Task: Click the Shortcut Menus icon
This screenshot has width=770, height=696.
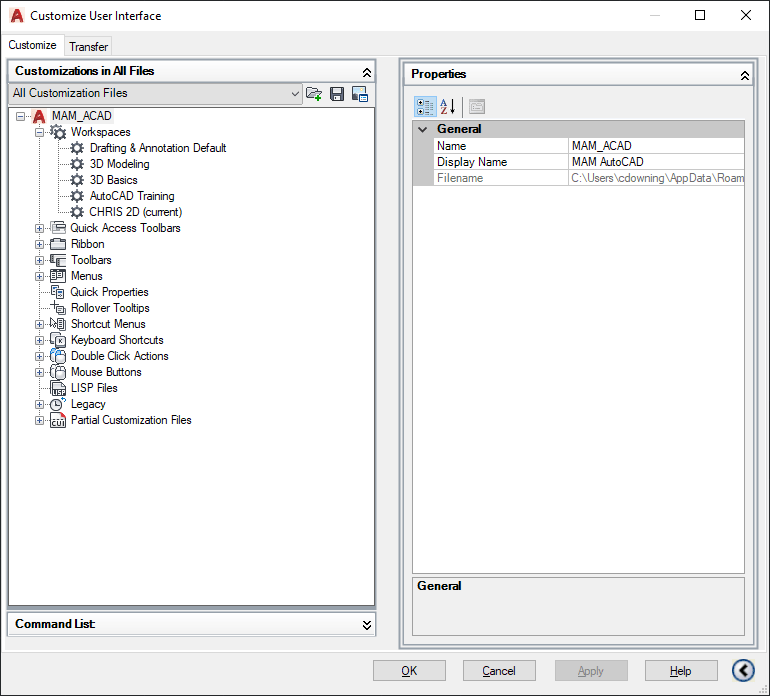Action: click(58, 324)
